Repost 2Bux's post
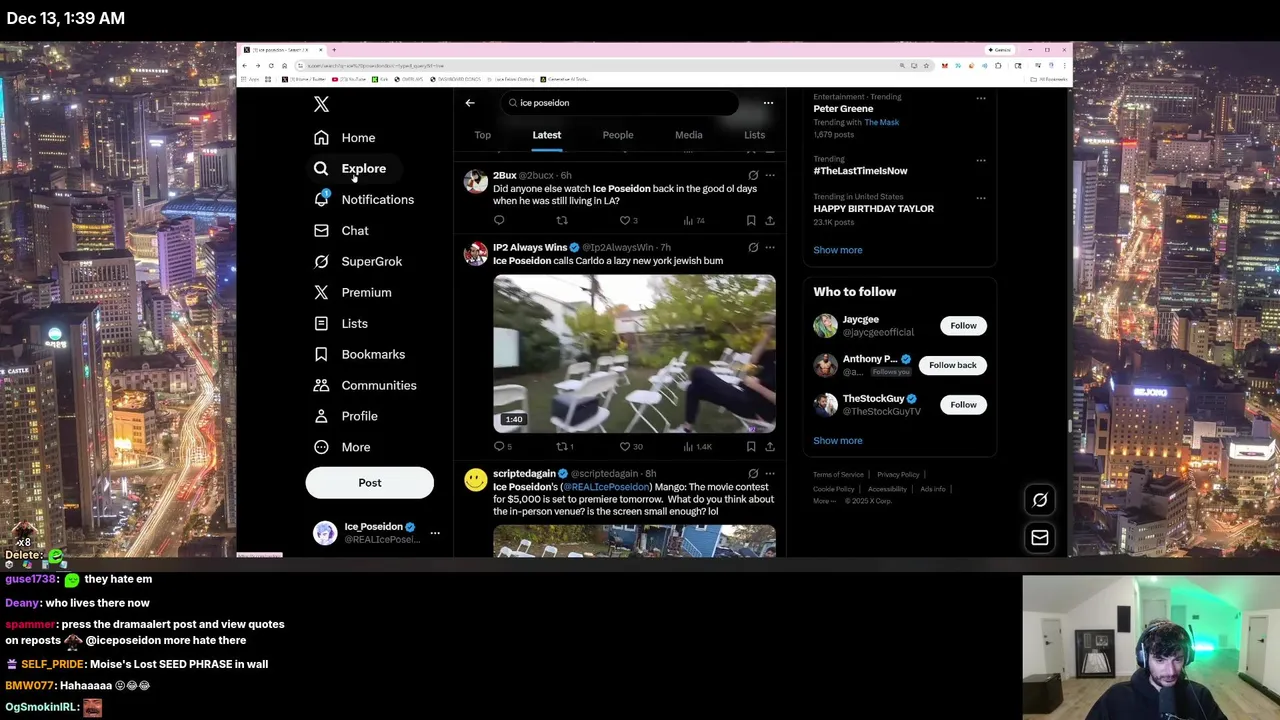 coord(562,221)
